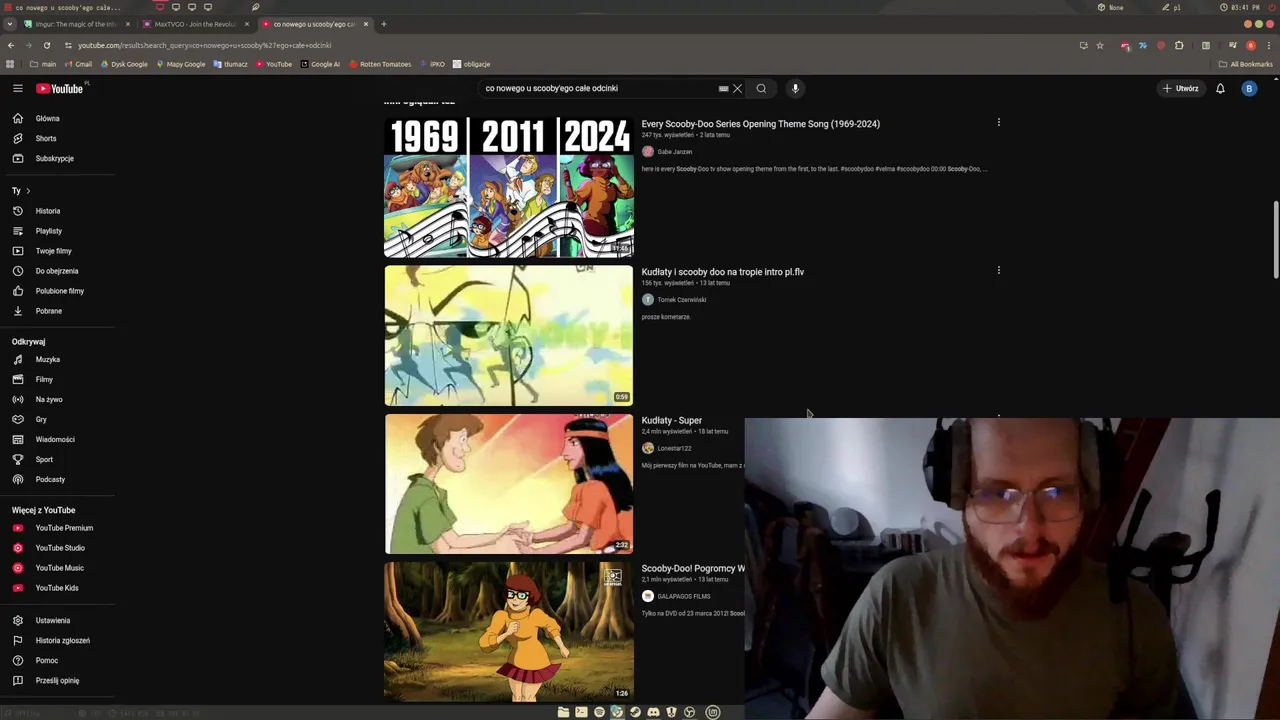Open the on-screen keyboard icon in search

pyautogui.click(x=723, y=88)
